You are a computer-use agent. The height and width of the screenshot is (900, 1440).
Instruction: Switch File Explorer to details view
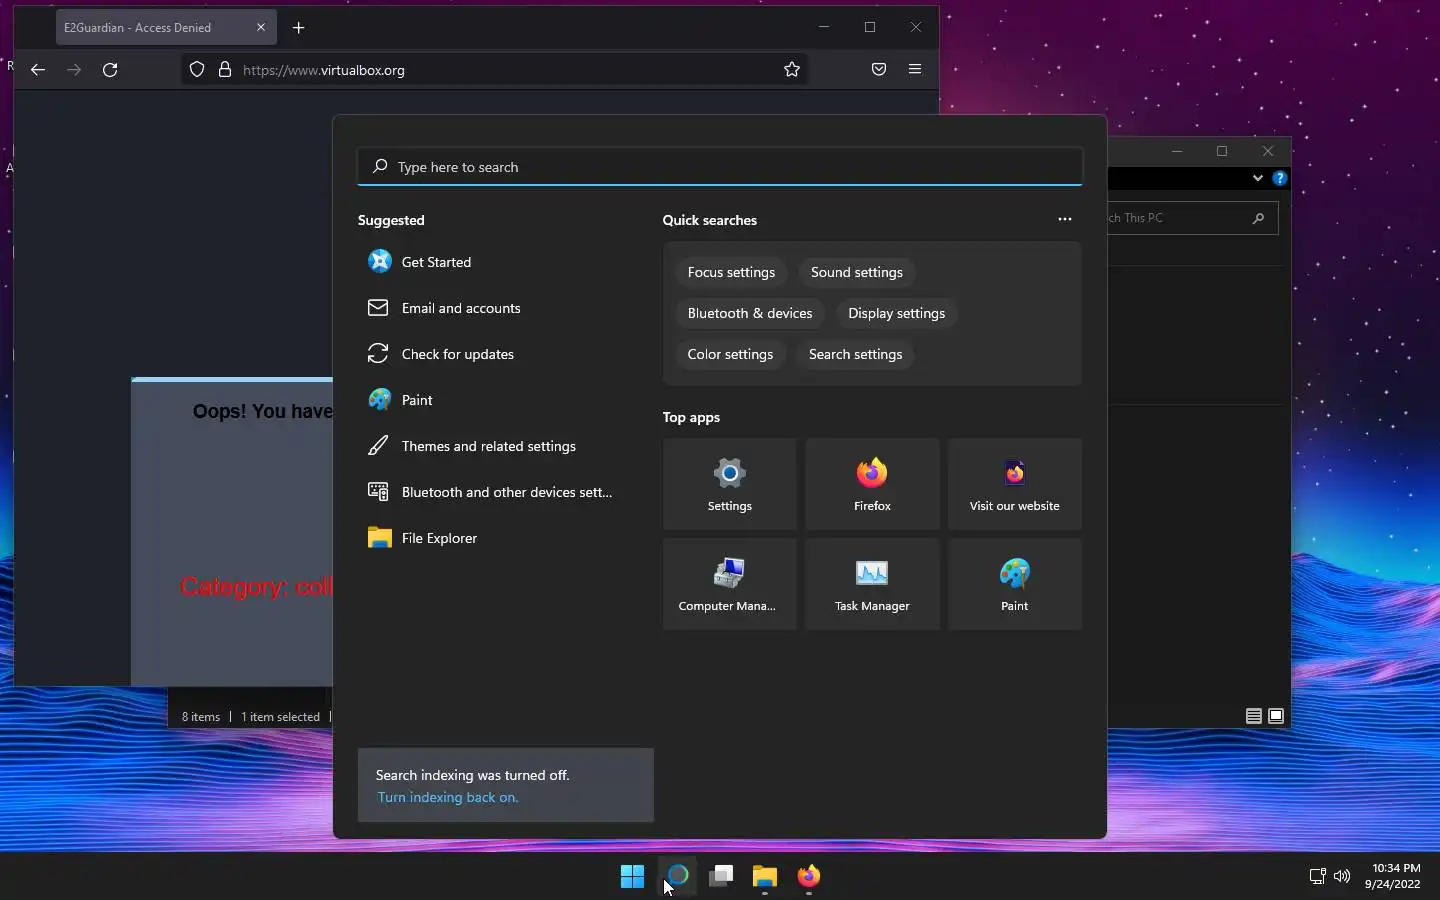(1253, 716)
